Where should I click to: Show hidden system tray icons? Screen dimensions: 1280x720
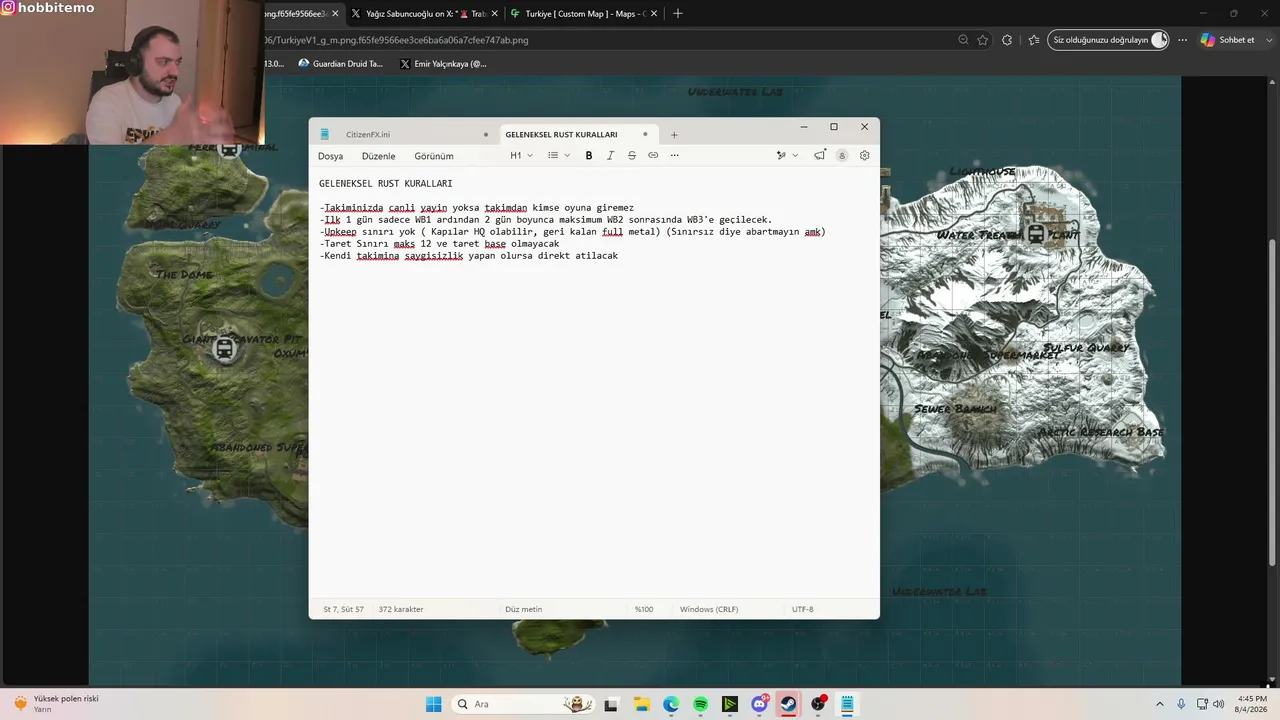(1159, 704)
